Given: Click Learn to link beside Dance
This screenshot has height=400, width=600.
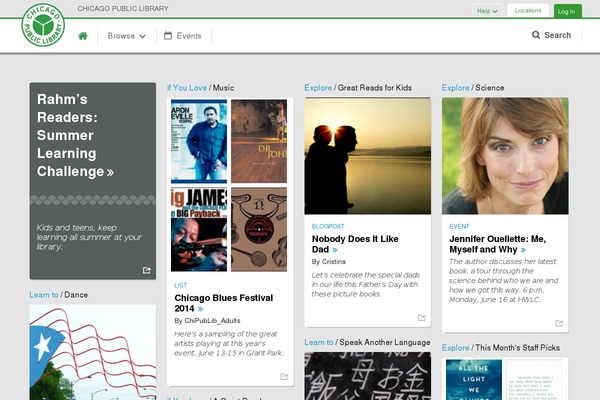Looking at the screenshot, I should 44,295.
